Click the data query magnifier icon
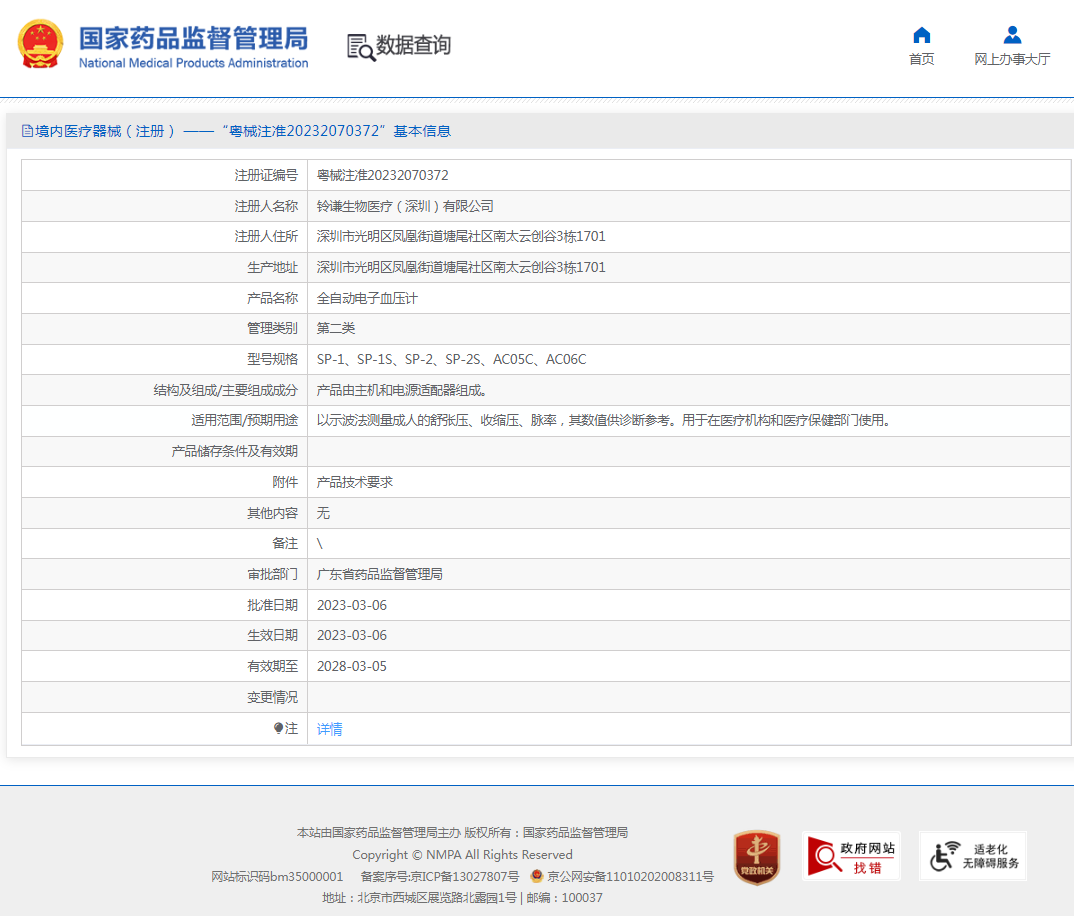Screen dimensions: 1074x916 [x=360, y=47]
